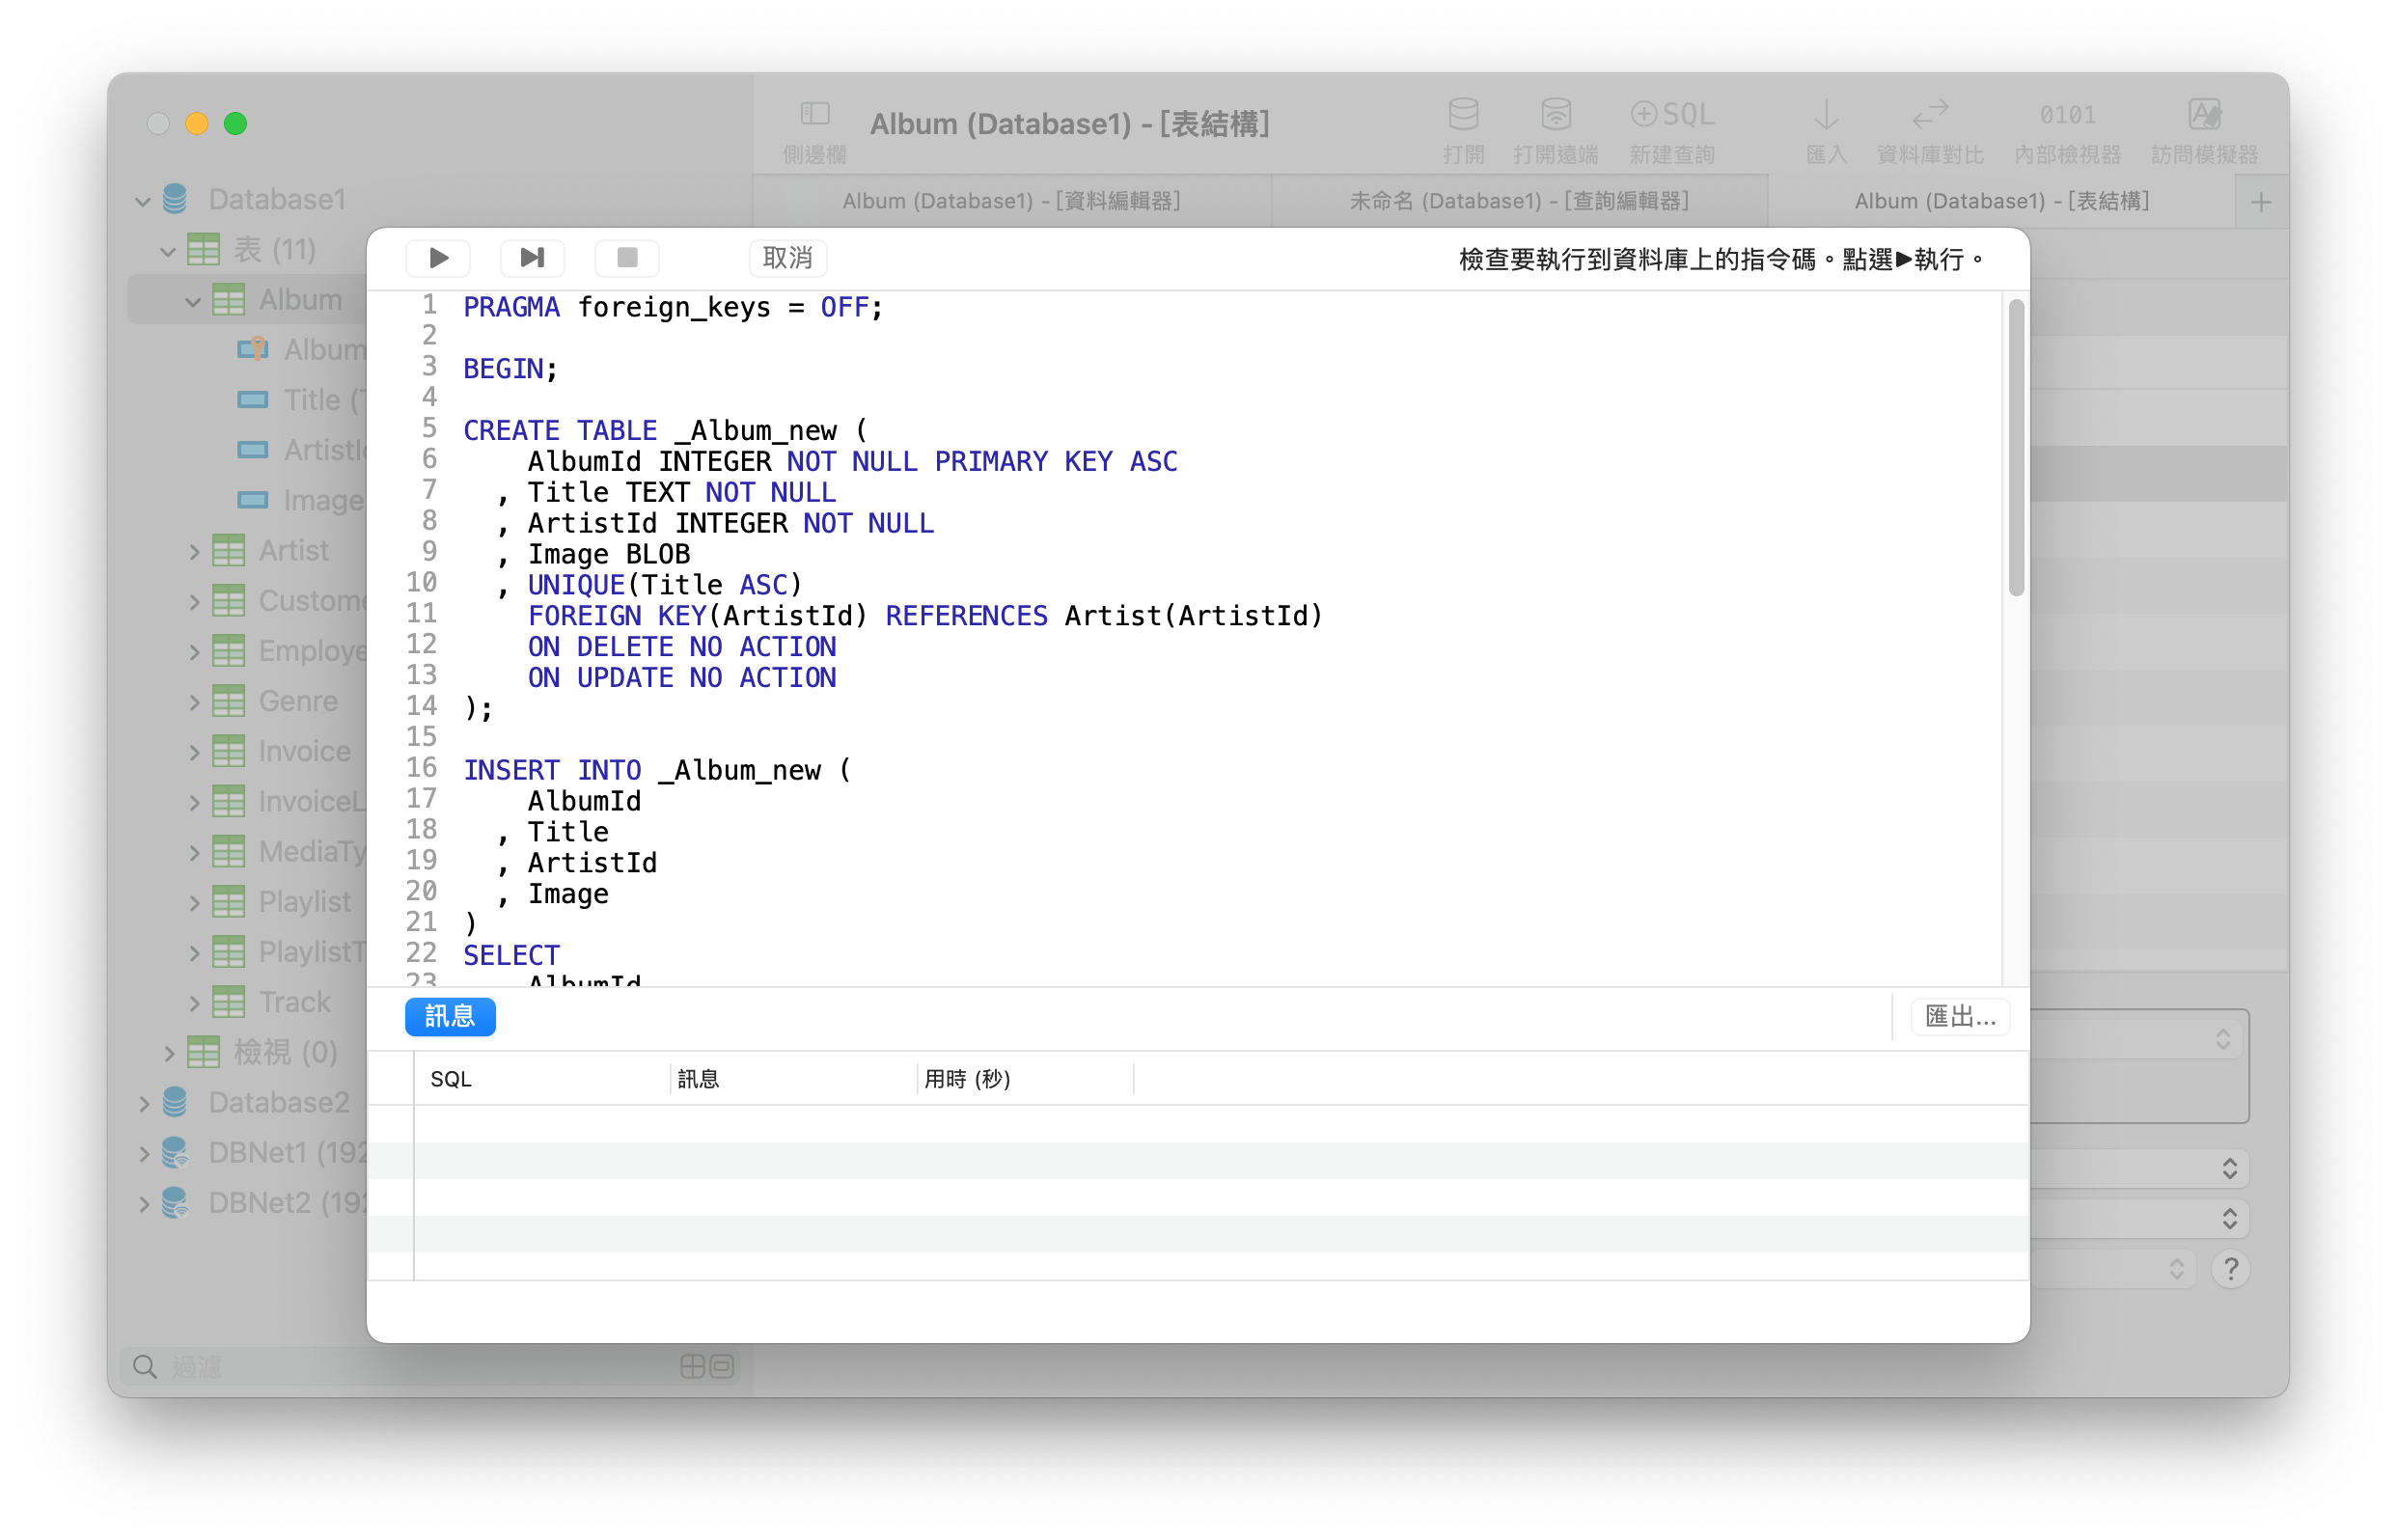Screen dimensions: 2397x1540
Task: Click the 取消 (Cancel) button
Action: click(788, 259)
